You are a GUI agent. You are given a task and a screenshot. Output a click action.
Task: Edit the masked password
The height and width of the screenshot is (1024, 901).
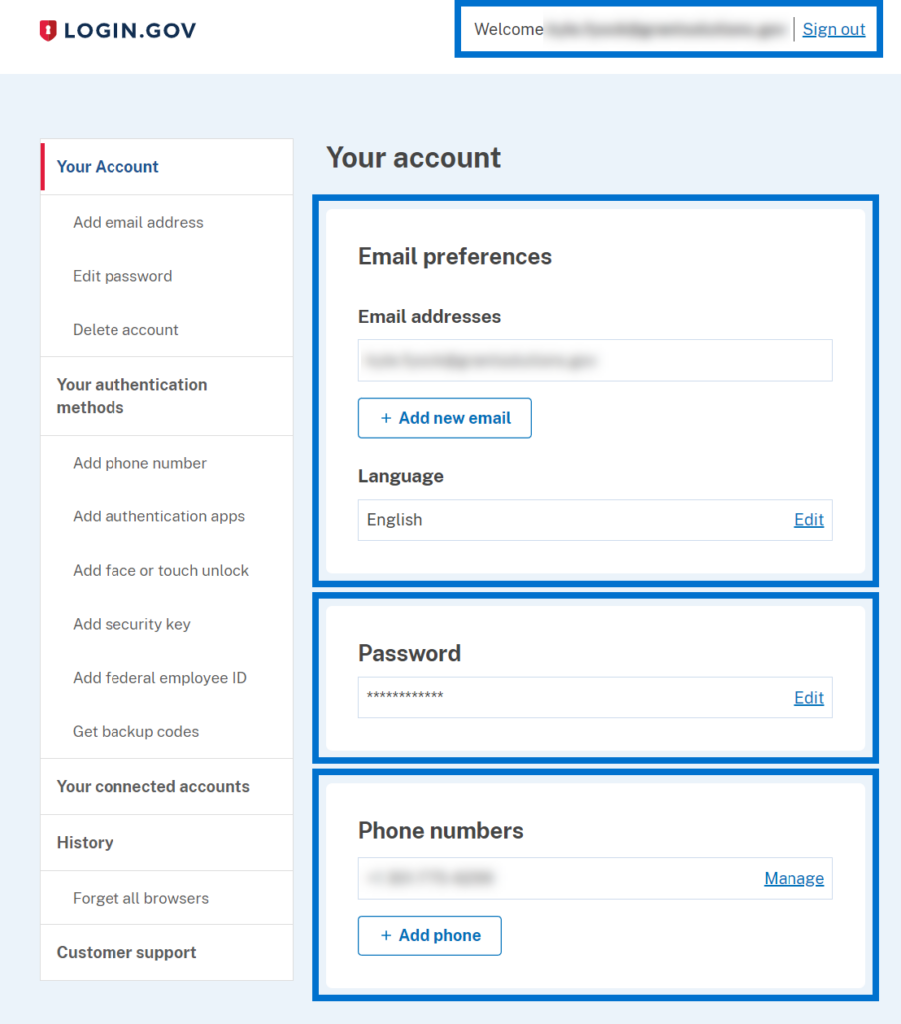(808, 697)
